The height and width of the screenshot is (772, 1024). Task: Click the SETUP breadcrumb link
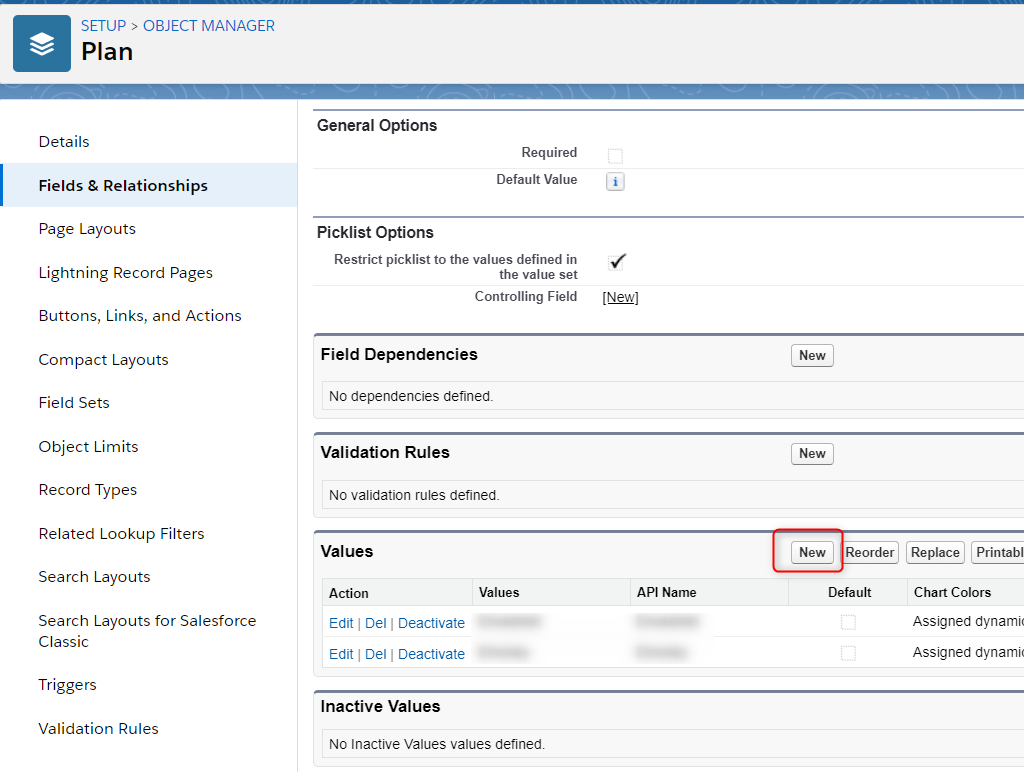[103, 25]
